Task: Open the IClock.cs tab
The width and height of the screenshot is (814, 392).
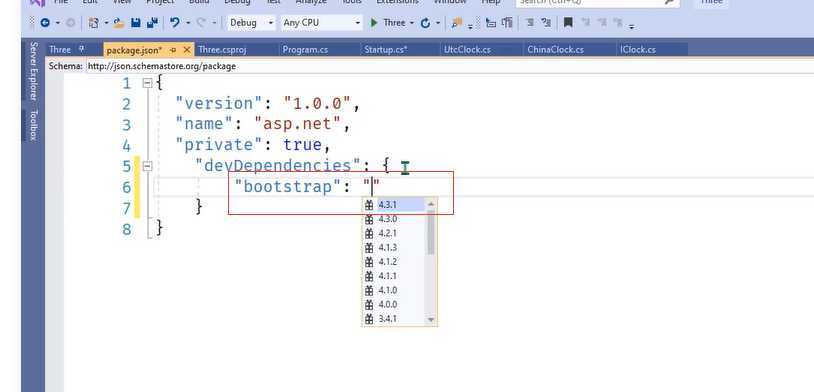Action: click(x=638, y=50)
